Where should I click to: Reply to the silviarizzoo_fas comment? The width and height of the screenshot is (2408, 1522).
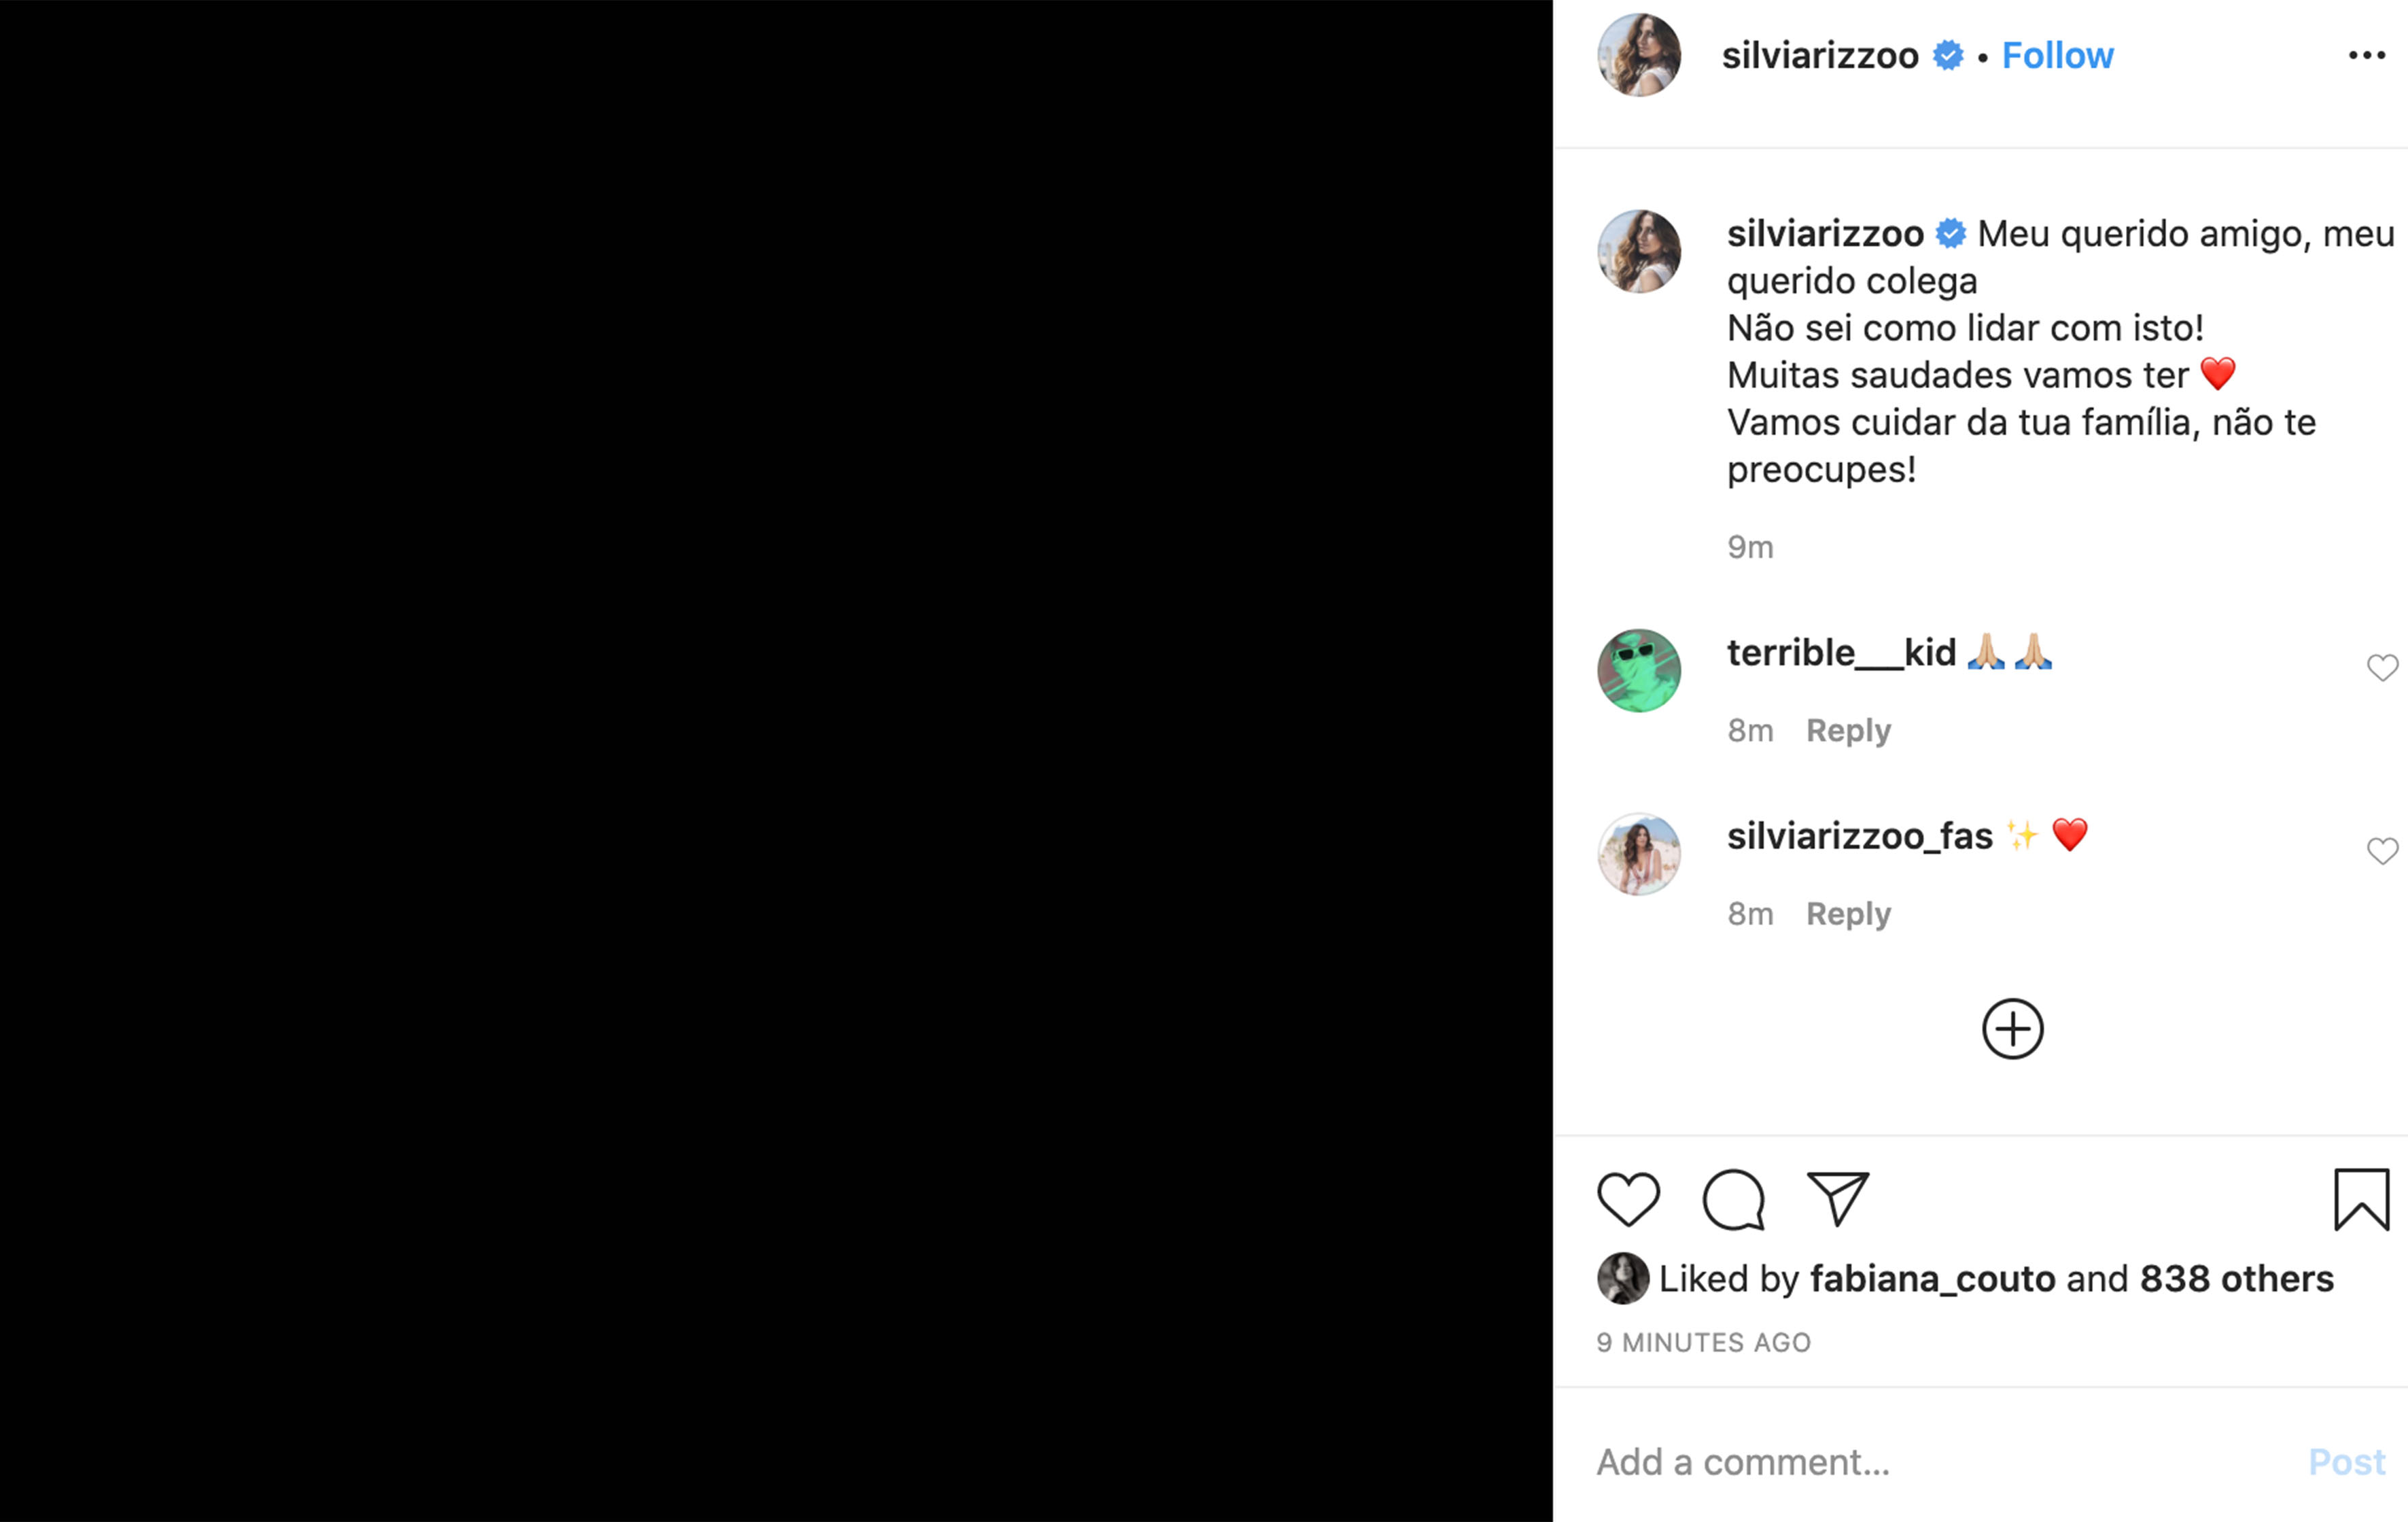[1848, 914]
